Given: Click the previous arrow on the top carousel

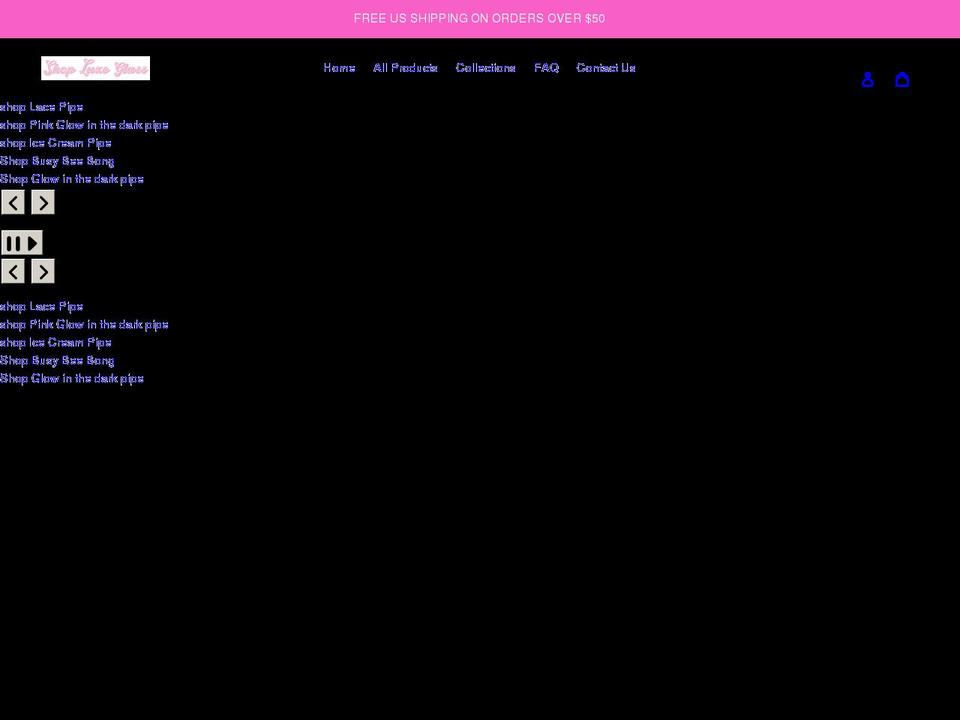Looking at the screenshot, I should click(13, 202).
